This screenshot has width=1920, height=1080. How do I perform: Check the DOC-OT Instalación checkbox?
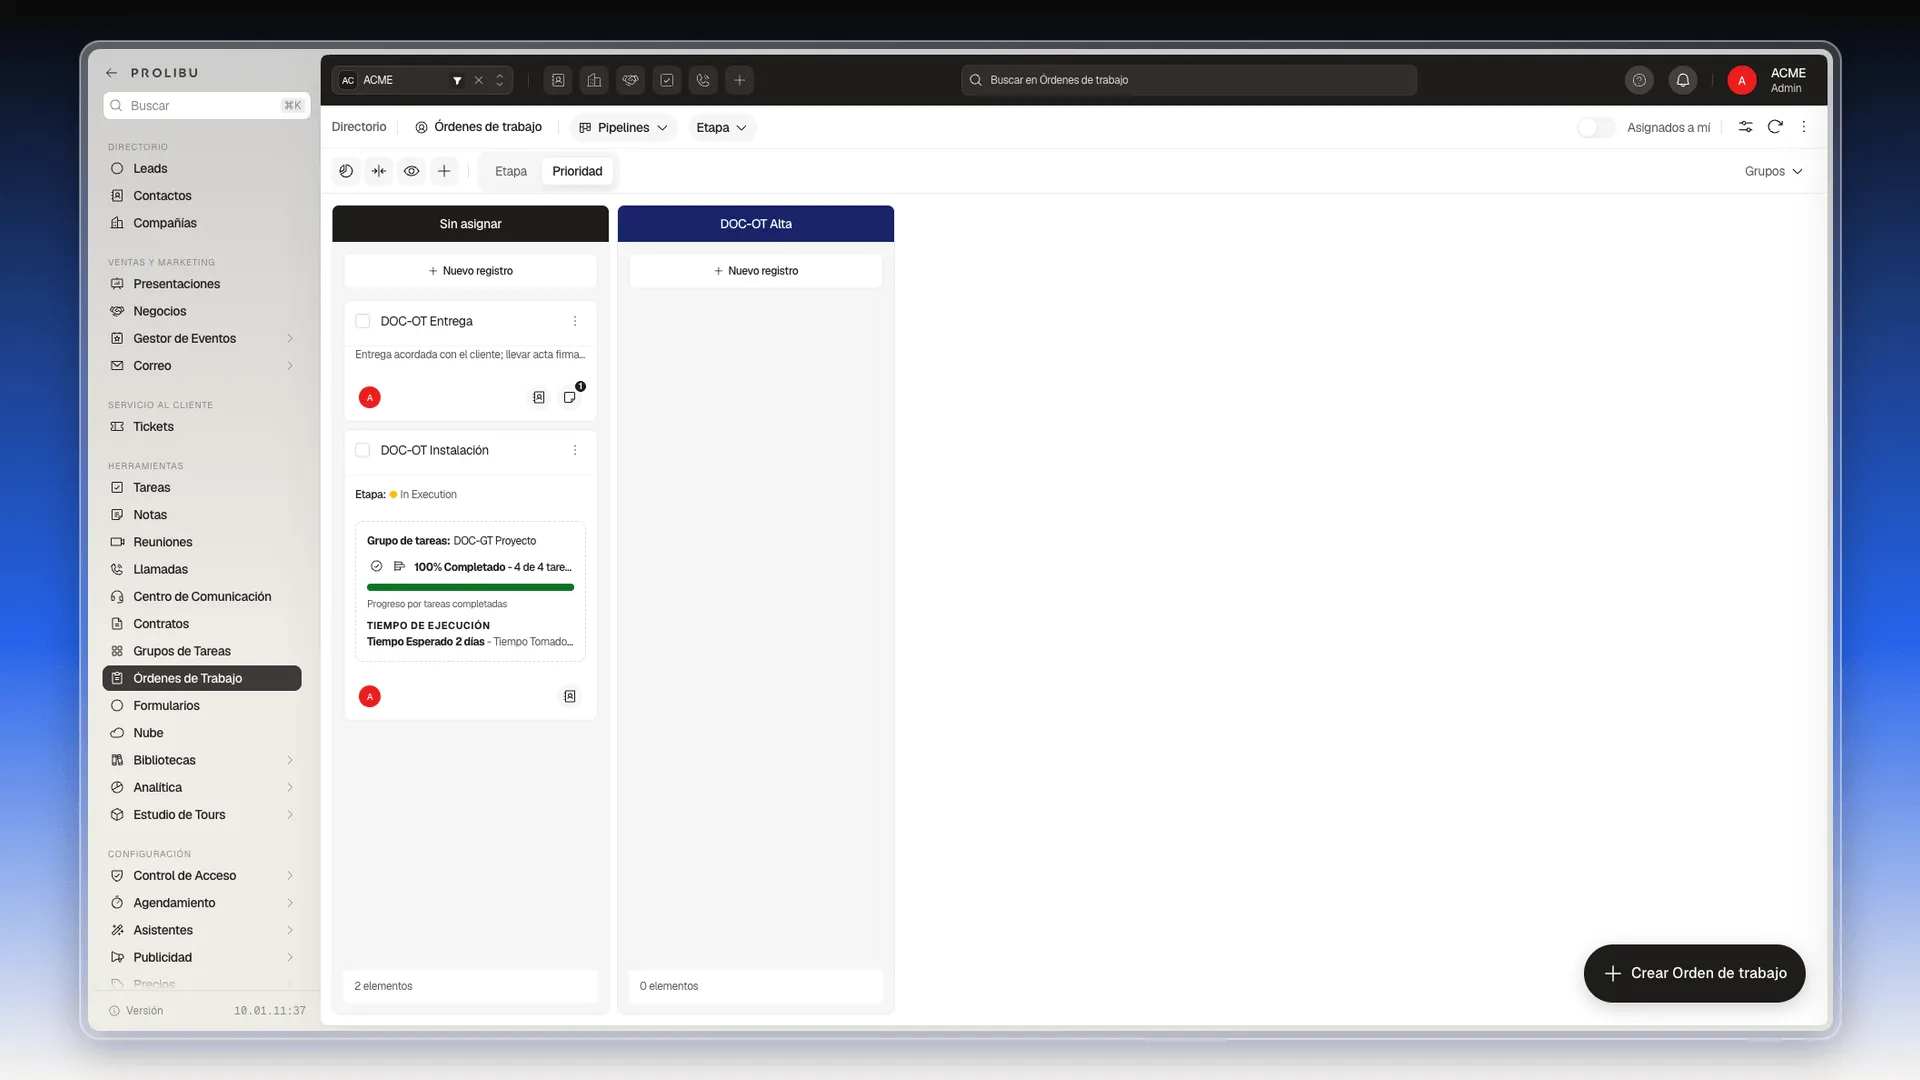[363, 450]
